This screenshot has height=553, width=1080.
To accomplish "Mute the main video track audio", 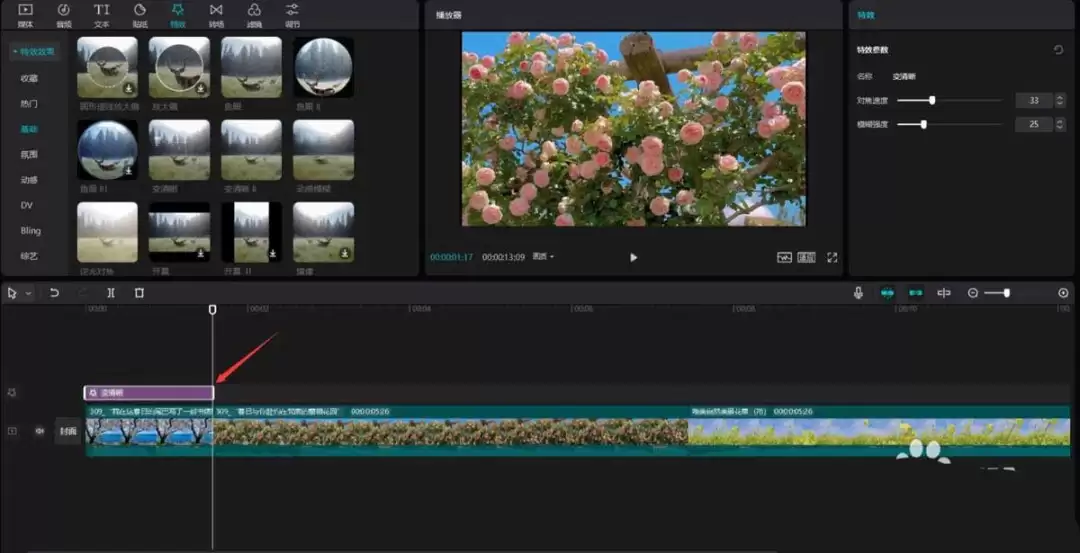I will click(x=40, y=431).
